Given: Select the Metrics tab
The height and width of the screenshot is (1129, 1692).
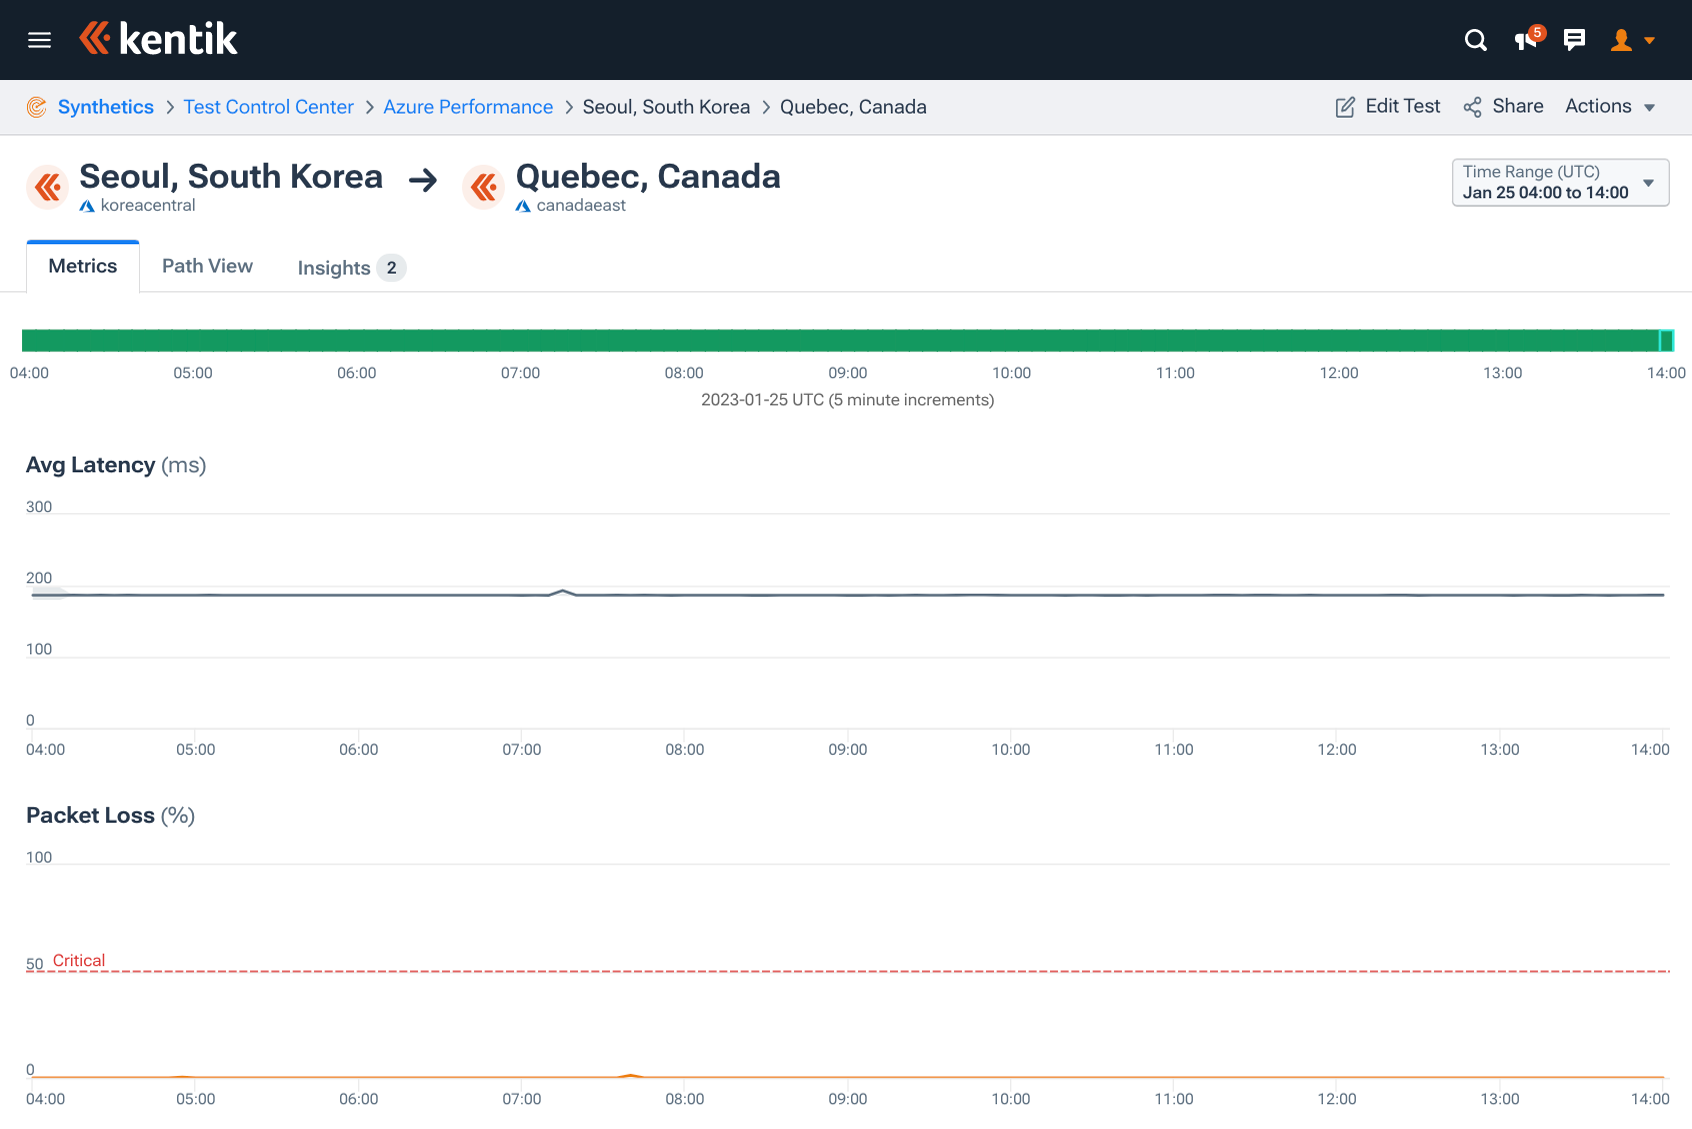Looking at the screenshot, I should point(83,266).
